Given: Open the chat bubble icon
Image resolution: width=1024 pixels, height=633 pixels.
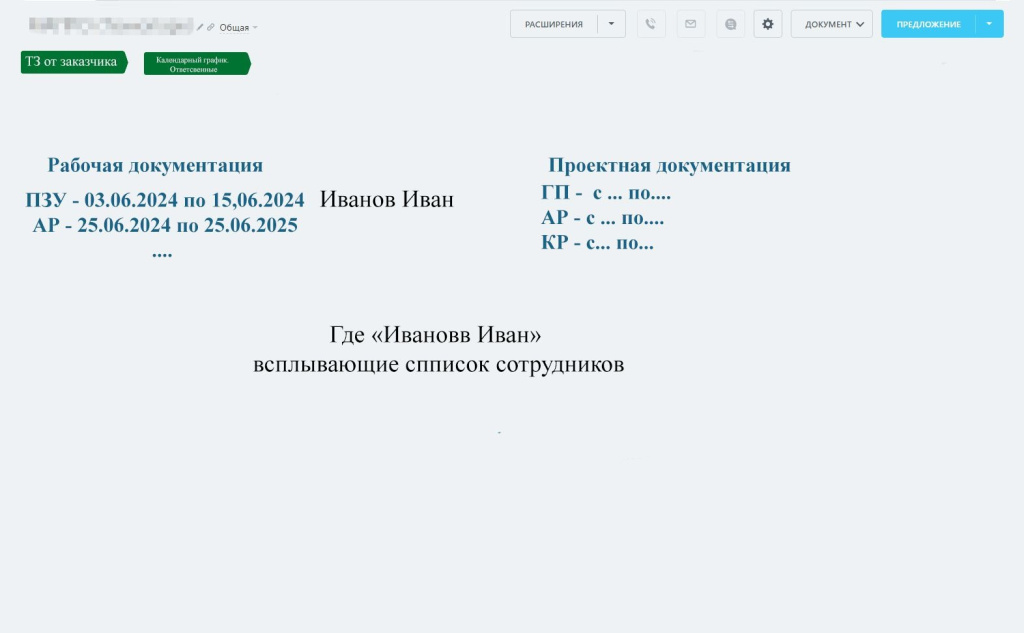Looking at the screenshot, I should pyautogui.click(x=730, y=24).
